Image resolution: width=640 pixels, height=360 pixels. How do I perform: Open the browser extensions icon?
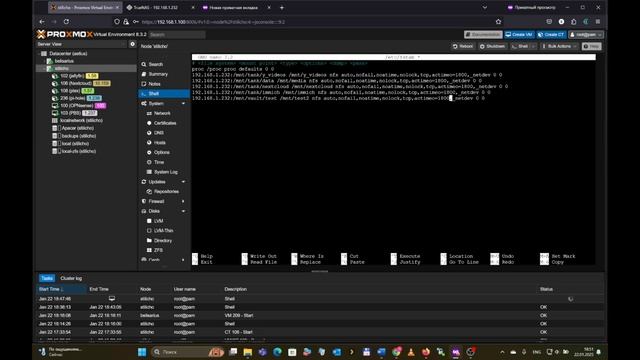click(573, 22)
